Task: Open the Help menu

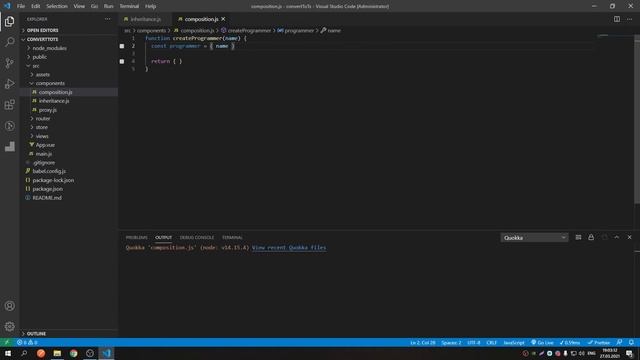Action: pos(151,6)
